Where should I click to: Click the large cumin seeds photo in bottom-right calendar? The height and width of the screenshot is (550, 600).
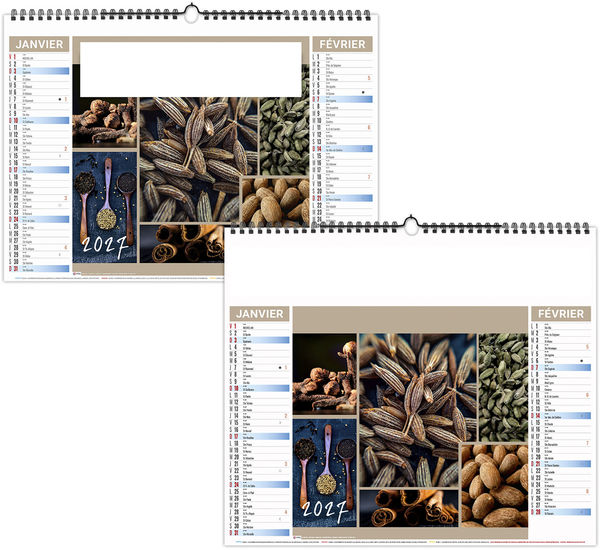[x=418, y=410]
